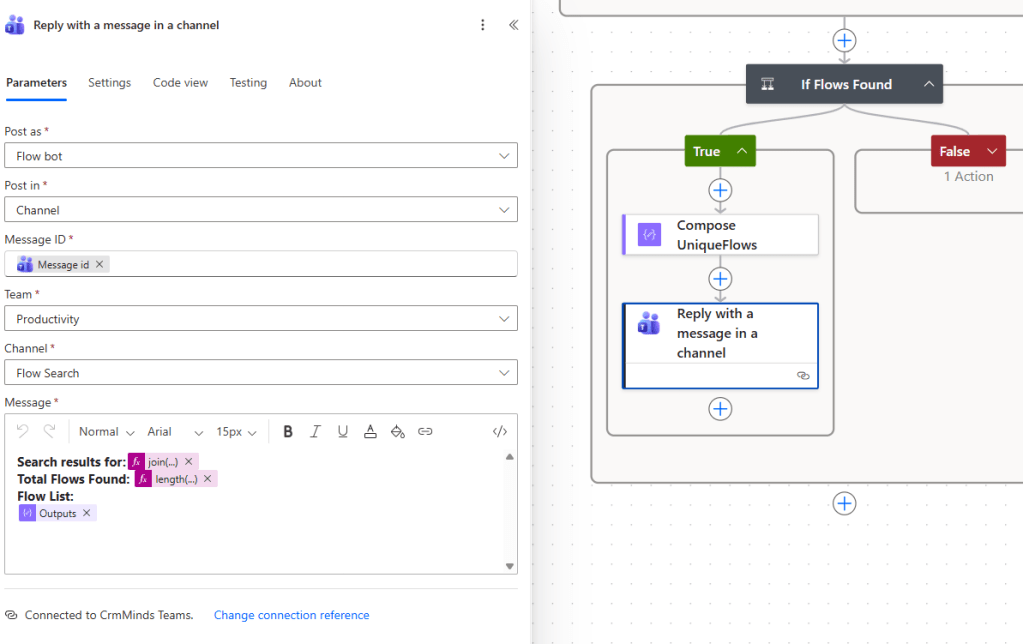The width and height of the screenshot is (1023, 644).
Task: Apply Italic formatting in message editor
Action: [315, 432]
